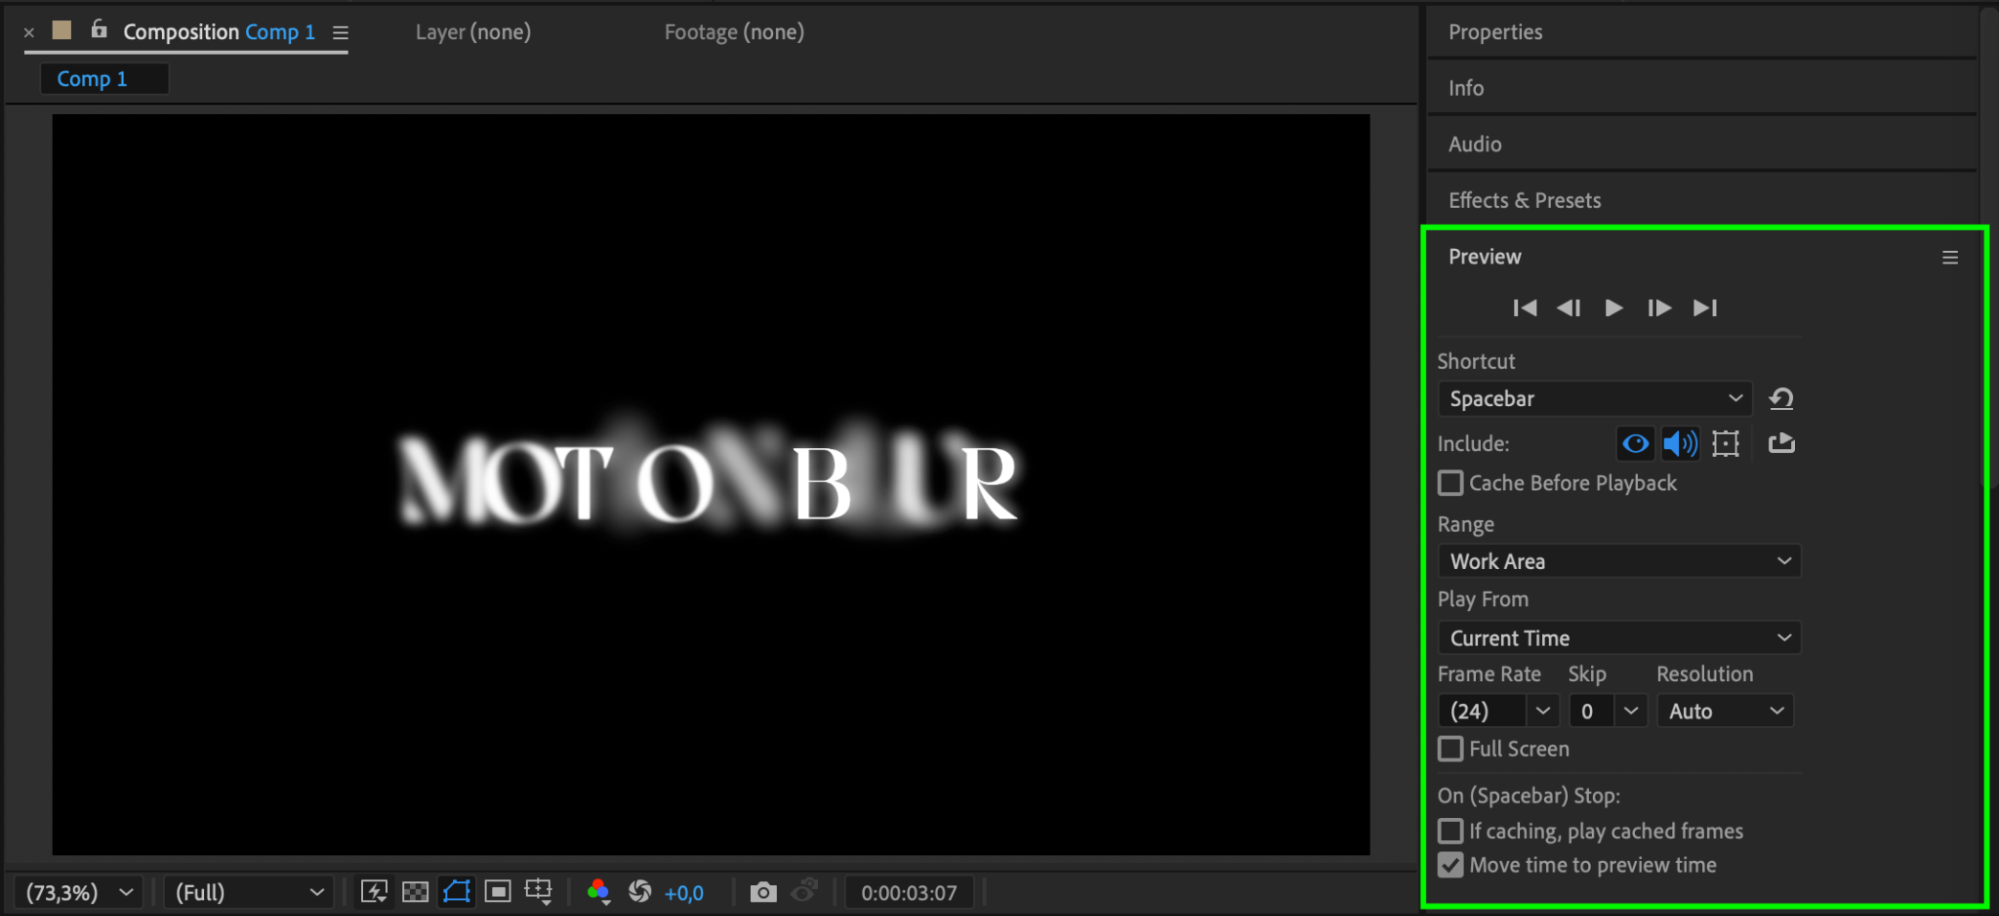Open the Frame Rate dropdown (24)

[x=1498, y=711]
